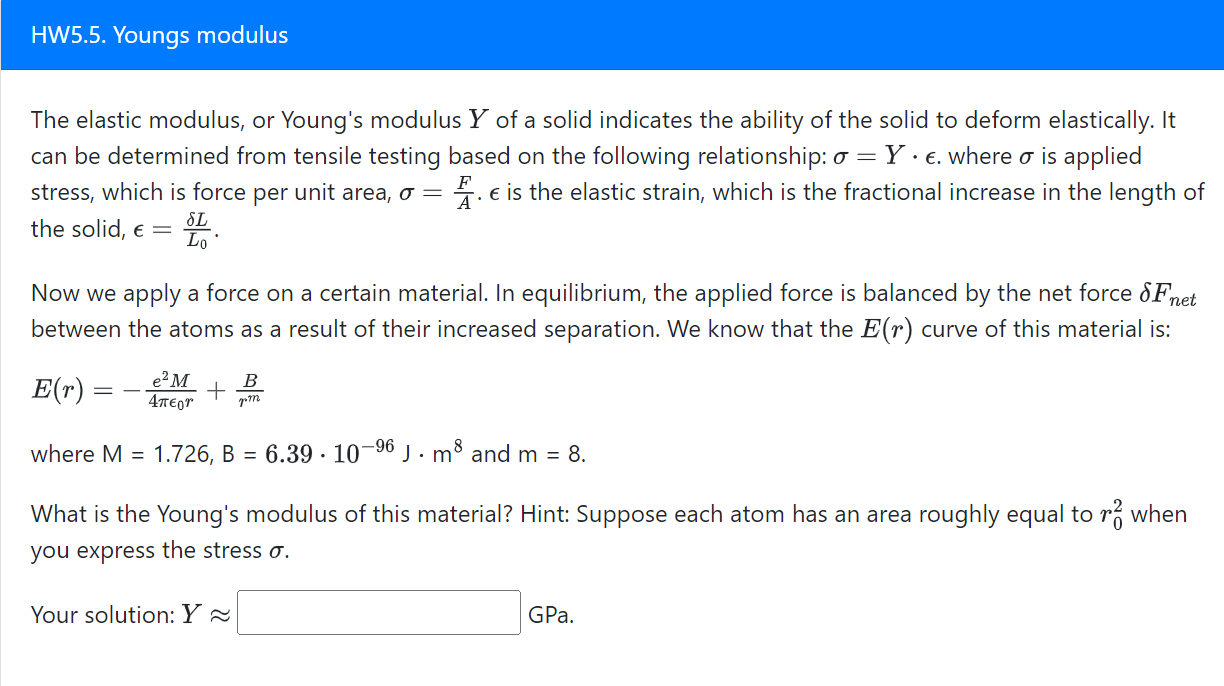Click inside the Young's modulus answer field
This screenshot has height=686, width=1224.
(x=377, y=612)
